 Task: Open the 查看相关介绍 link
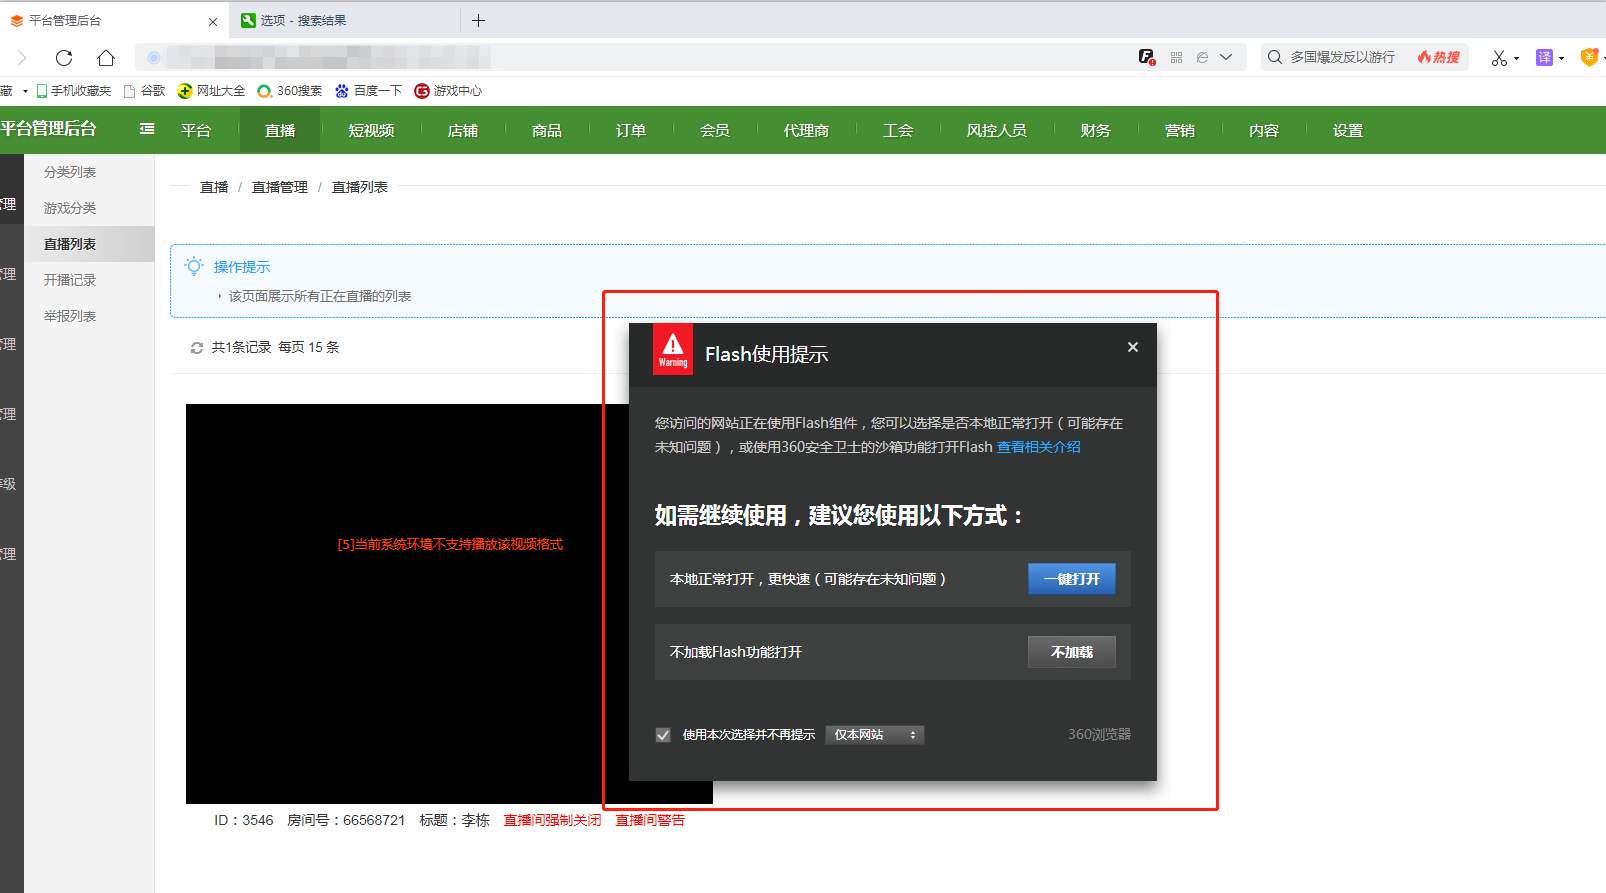tap(1038, 447)
